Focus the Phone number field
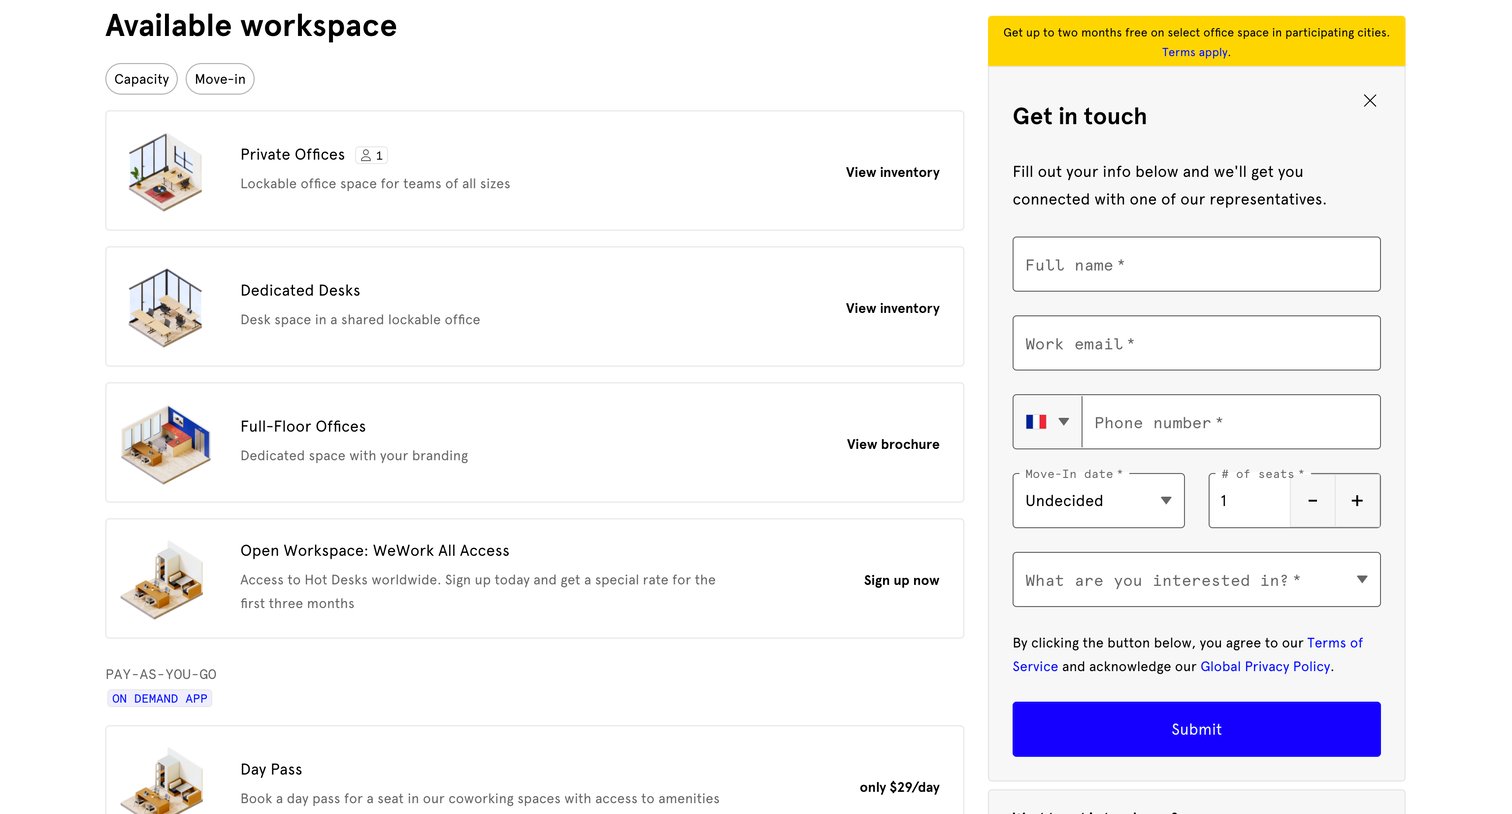 1231,422
